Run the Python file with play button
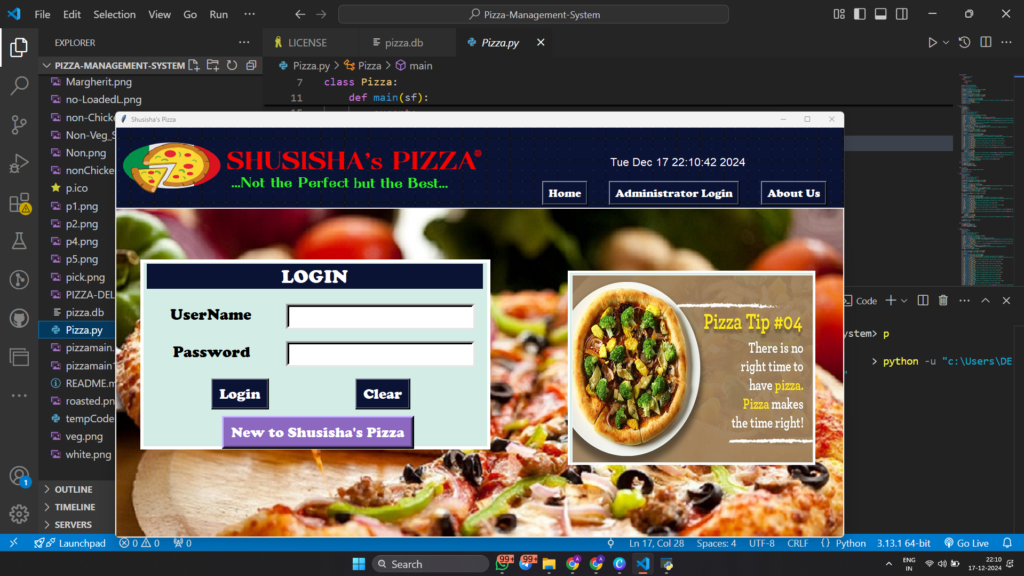 tap(932, 42)
